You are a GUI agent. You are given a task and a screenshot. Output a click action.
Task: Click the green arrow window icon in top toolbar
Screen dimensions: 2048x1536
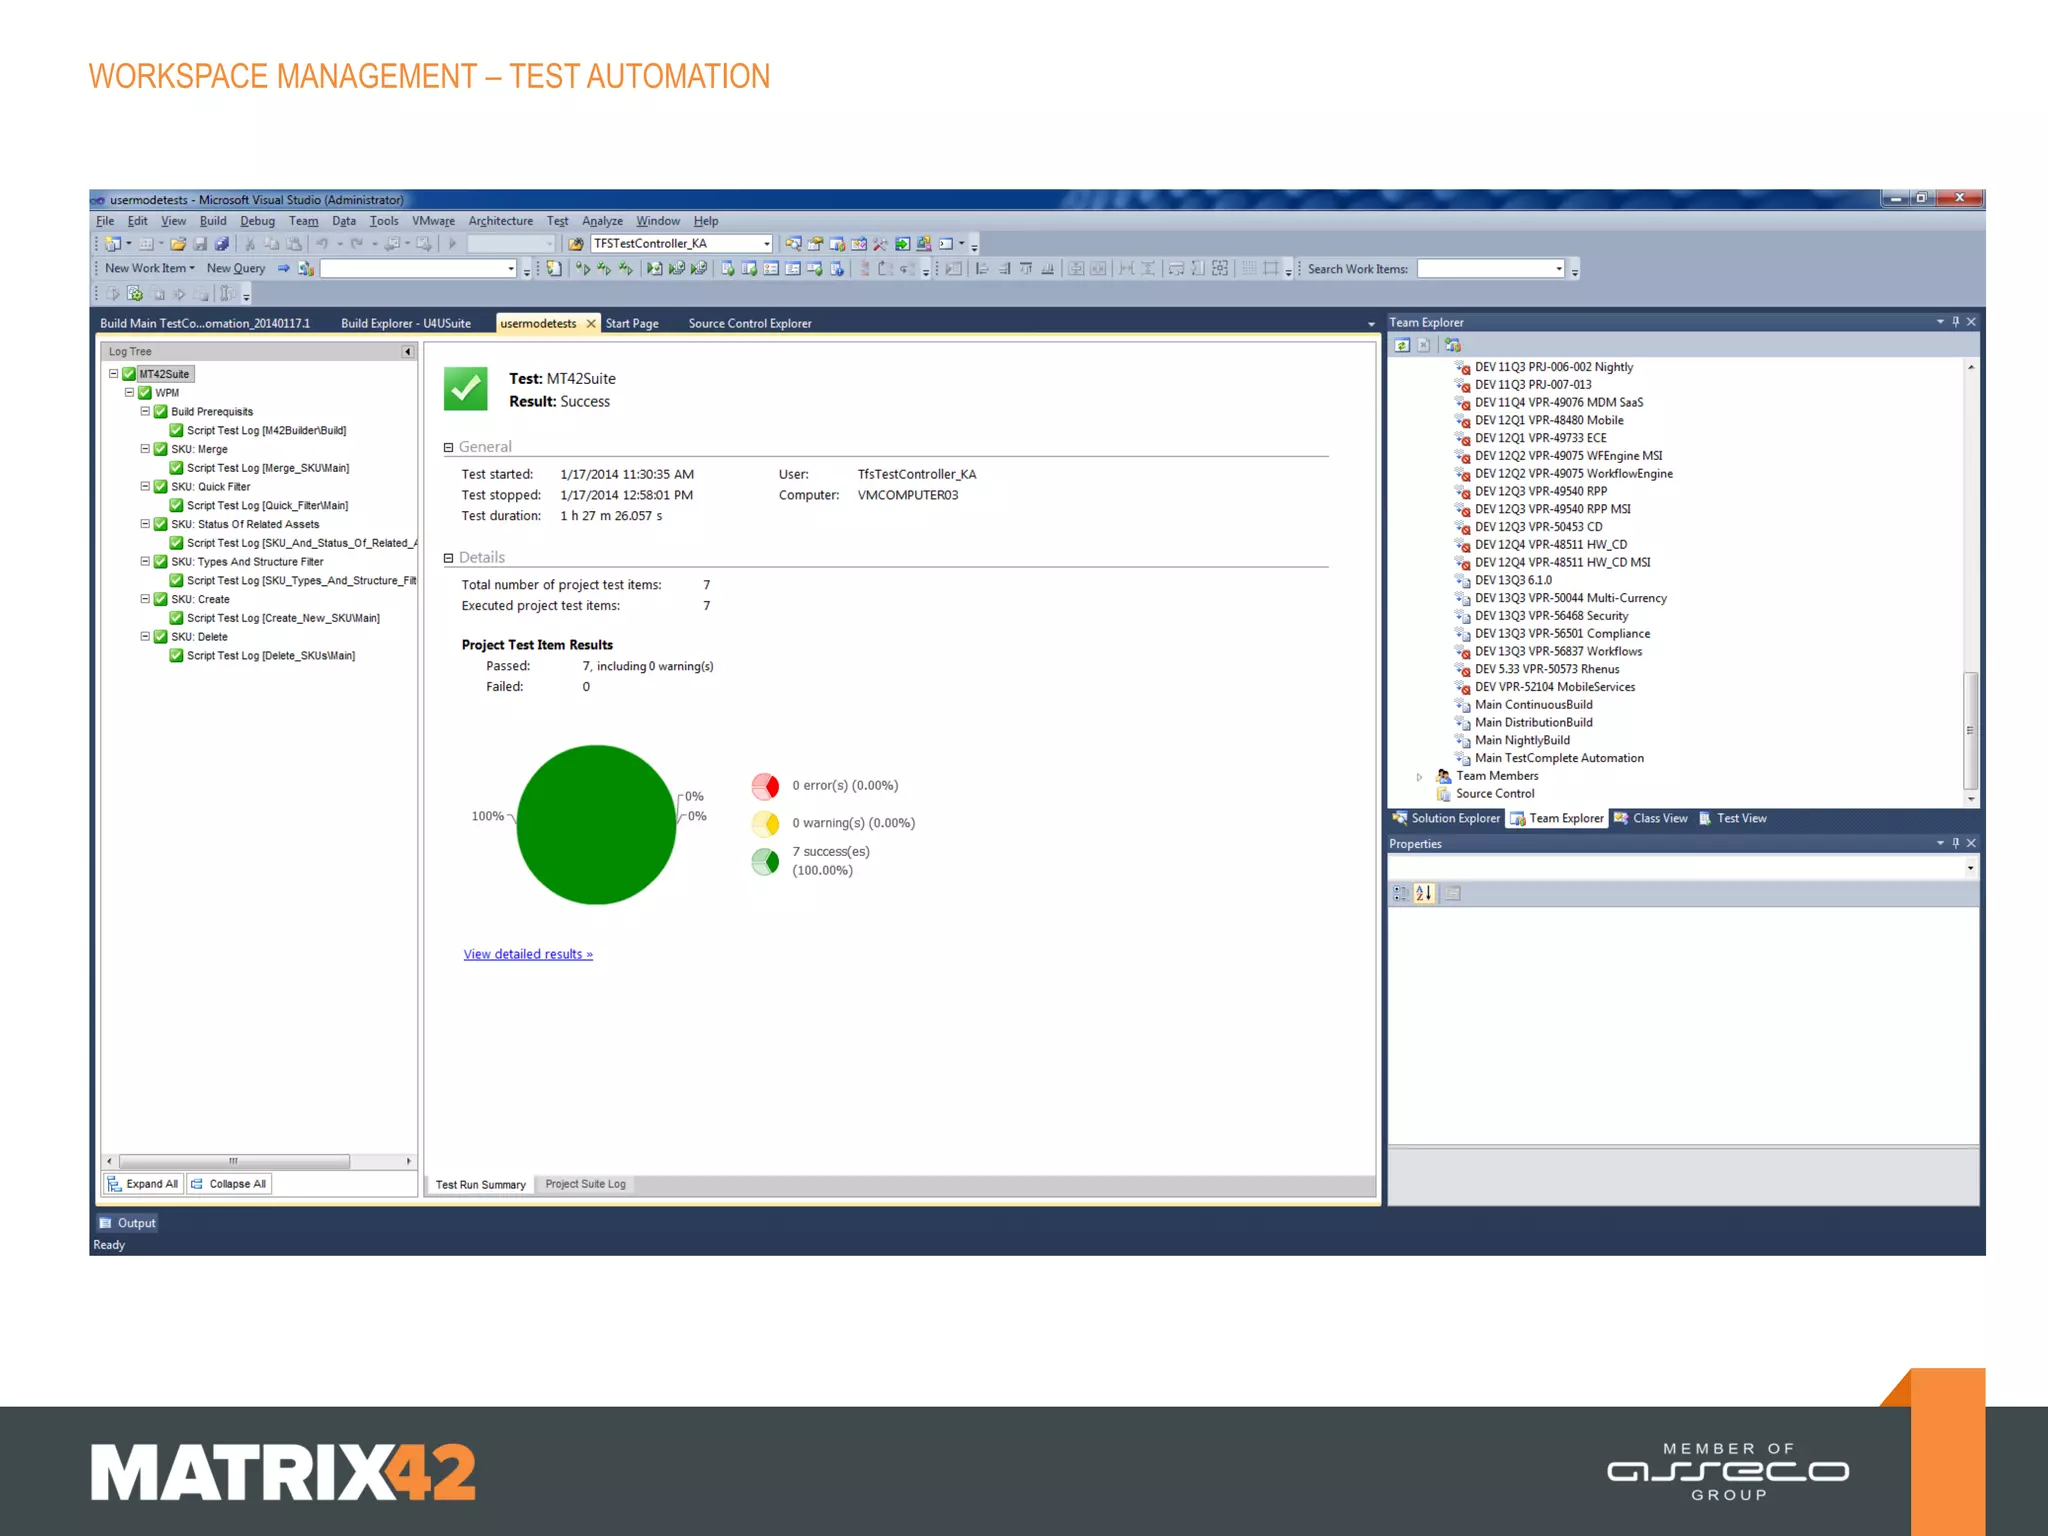pos(902,244)
